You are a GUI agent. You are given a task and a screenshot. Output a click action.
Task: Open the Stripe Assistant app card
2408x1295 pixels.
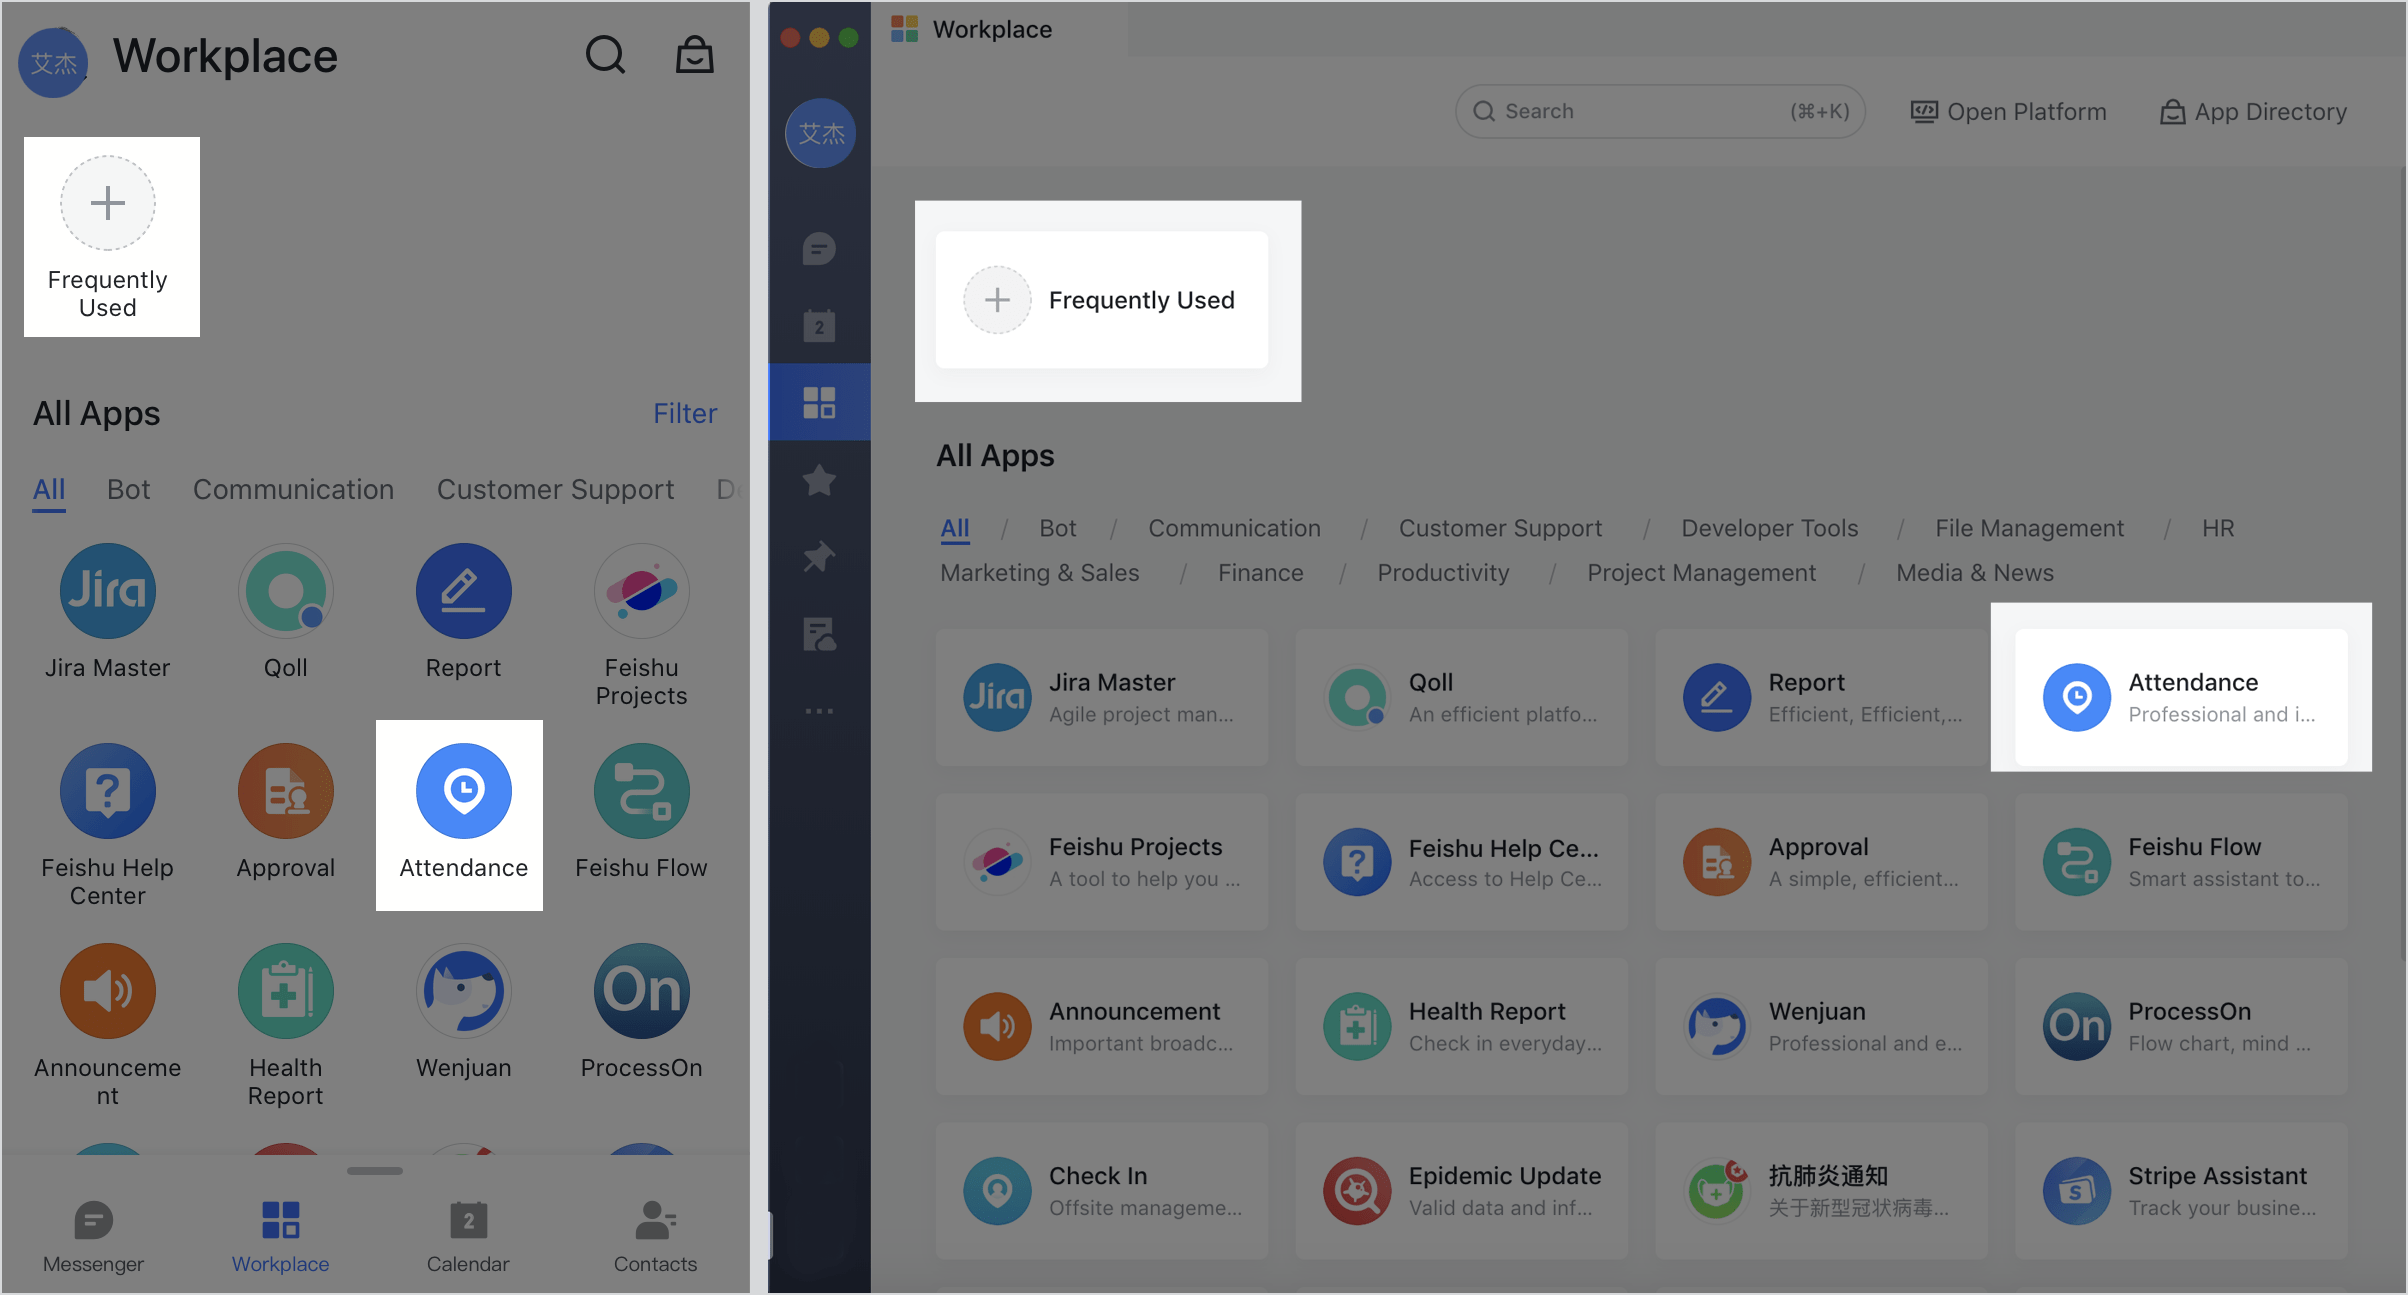[x=2180, y=1190]
